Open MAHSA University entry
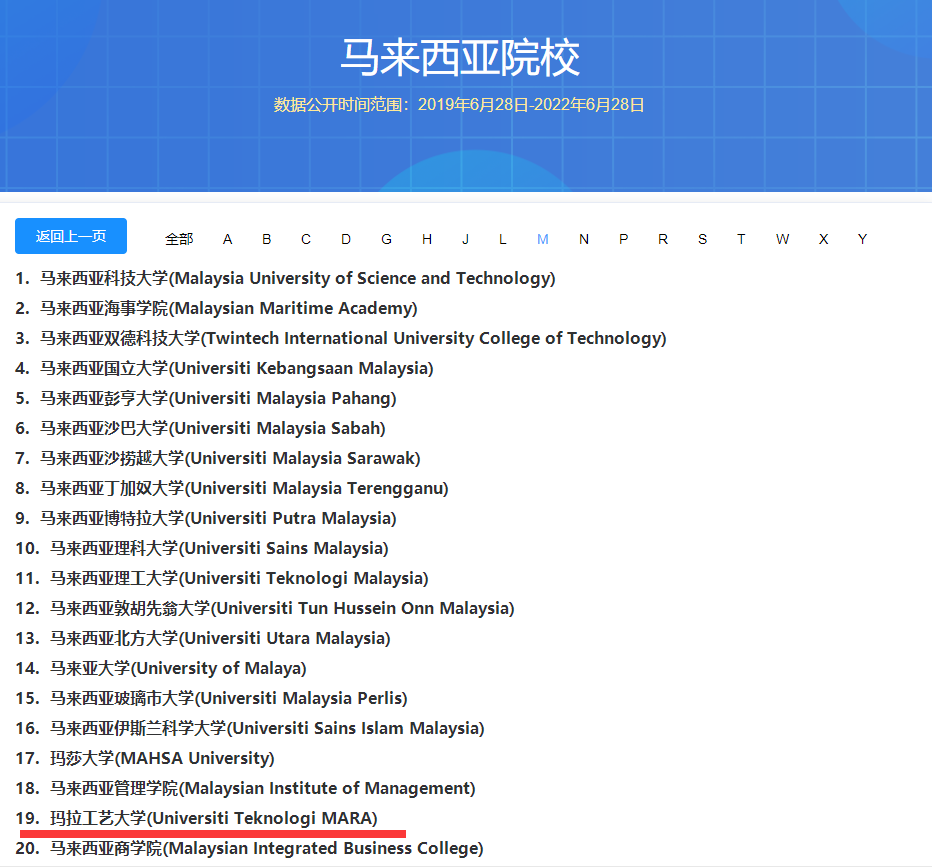The image size is (932, 867). (162, 758)
